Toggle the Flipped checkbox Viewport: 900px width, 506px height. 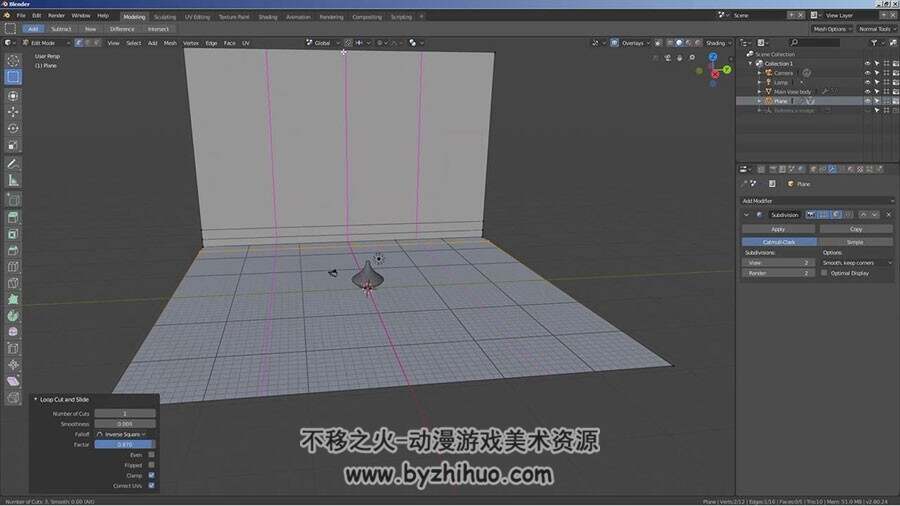[x=152, y=465]
